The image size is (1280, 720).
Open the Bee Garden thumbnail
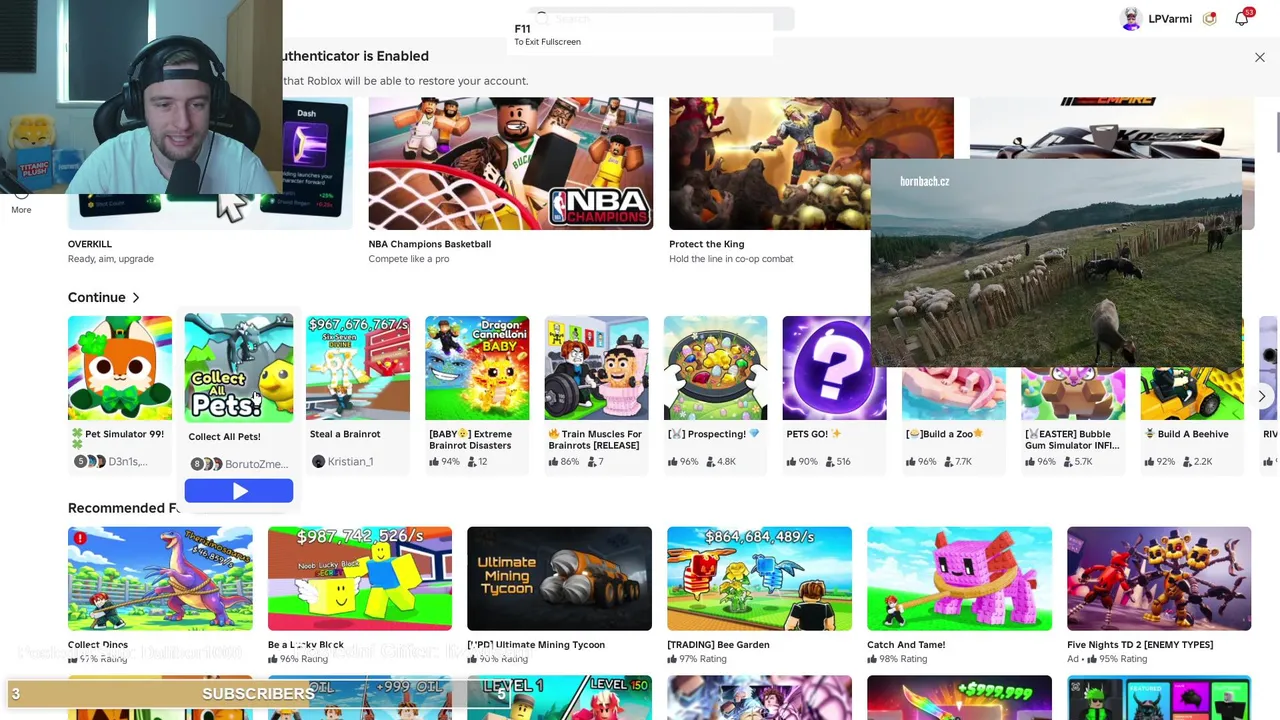click(x=759, y=579)
